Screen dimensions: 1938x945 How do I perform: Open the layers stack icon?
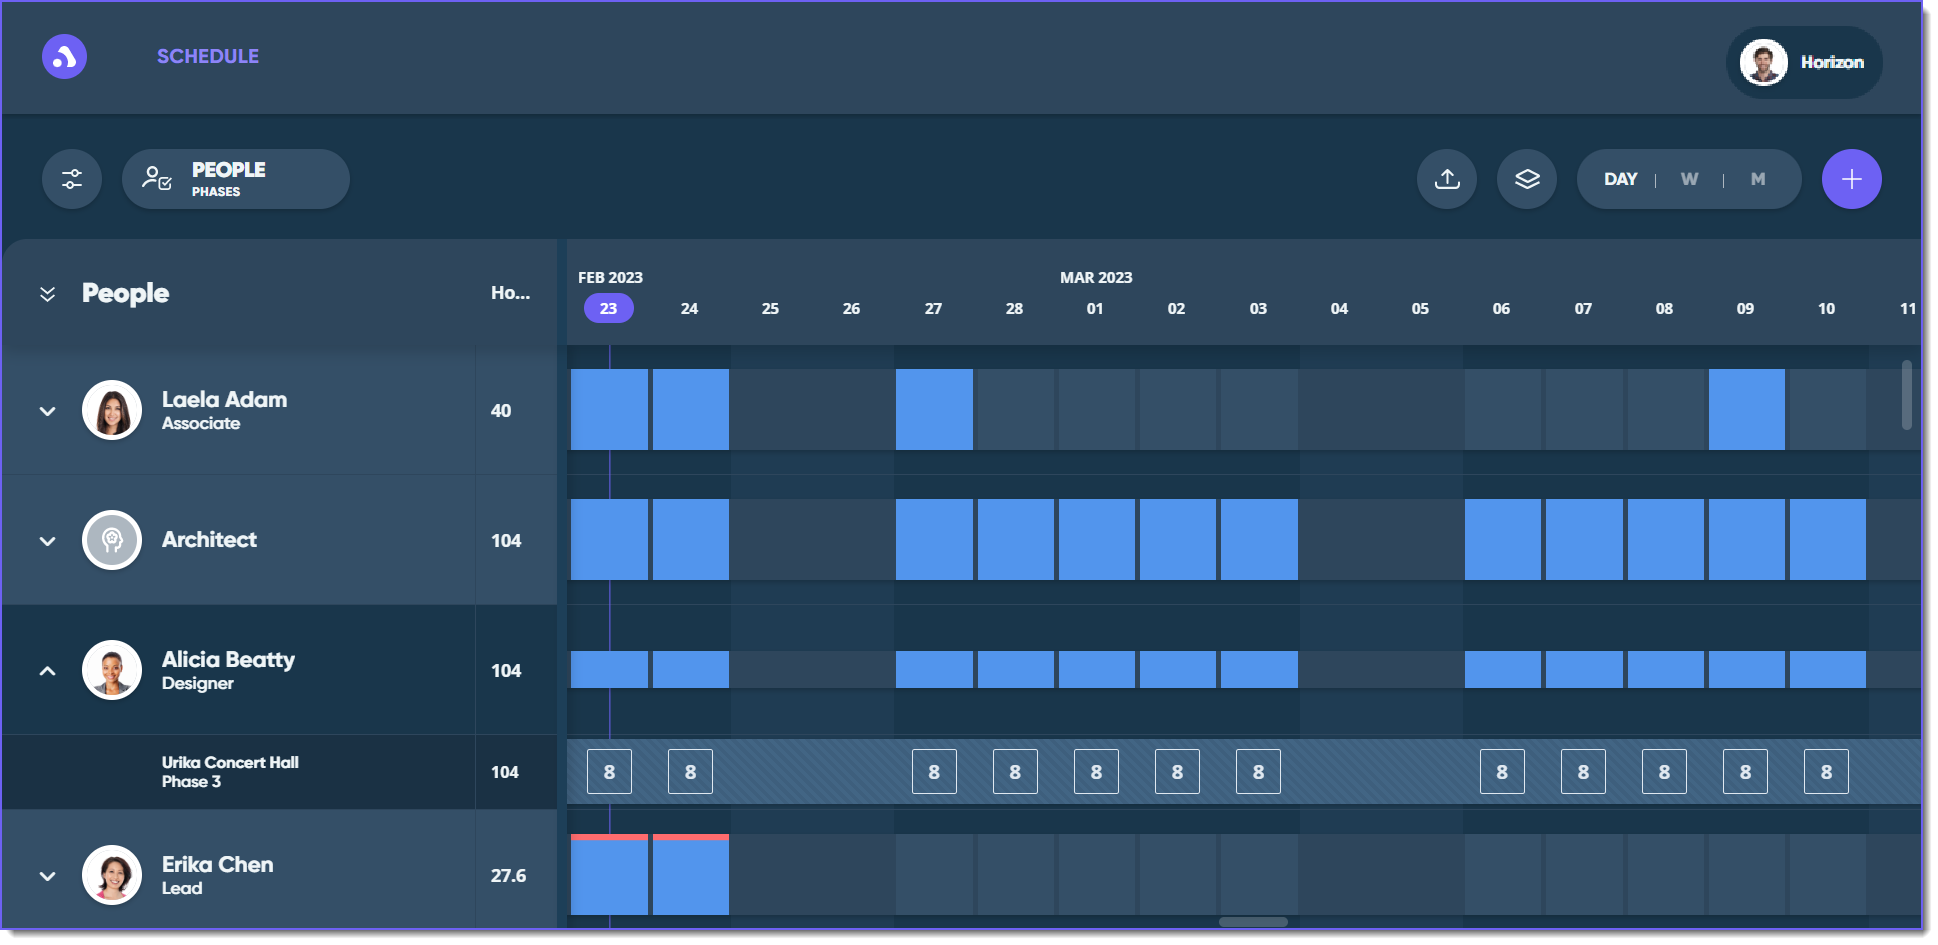tap(1526, 179)
